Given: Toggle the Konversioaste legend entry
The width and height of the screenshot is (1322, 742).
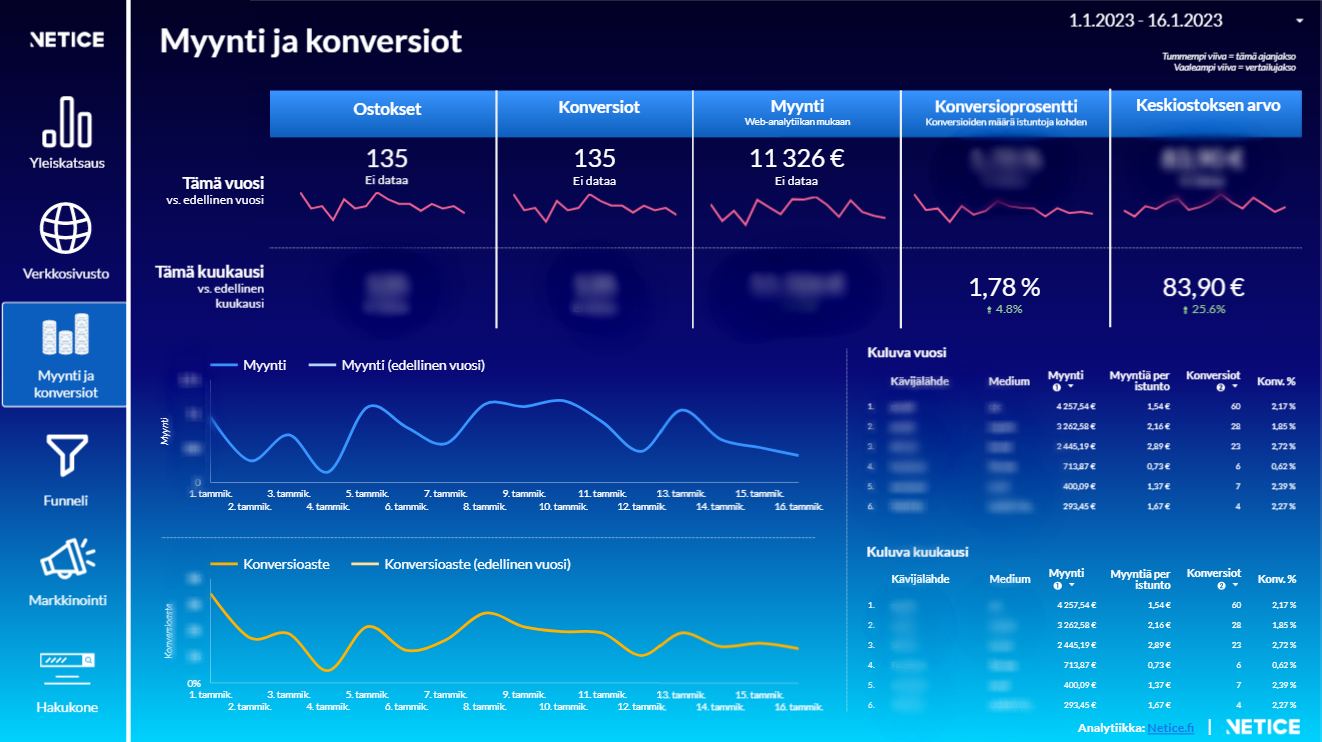Looking at the screenshot, I should 270,564.
